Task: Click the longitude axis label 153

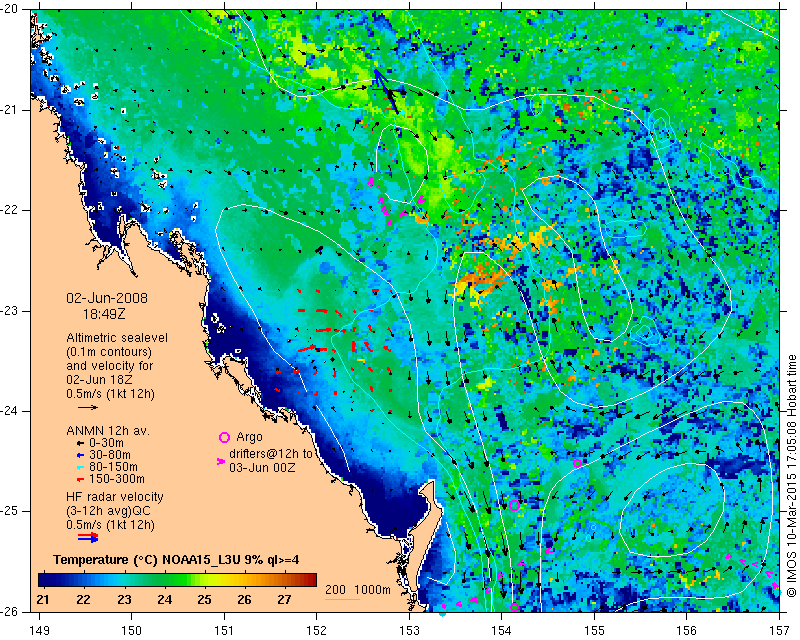Action: pos(409,631)
